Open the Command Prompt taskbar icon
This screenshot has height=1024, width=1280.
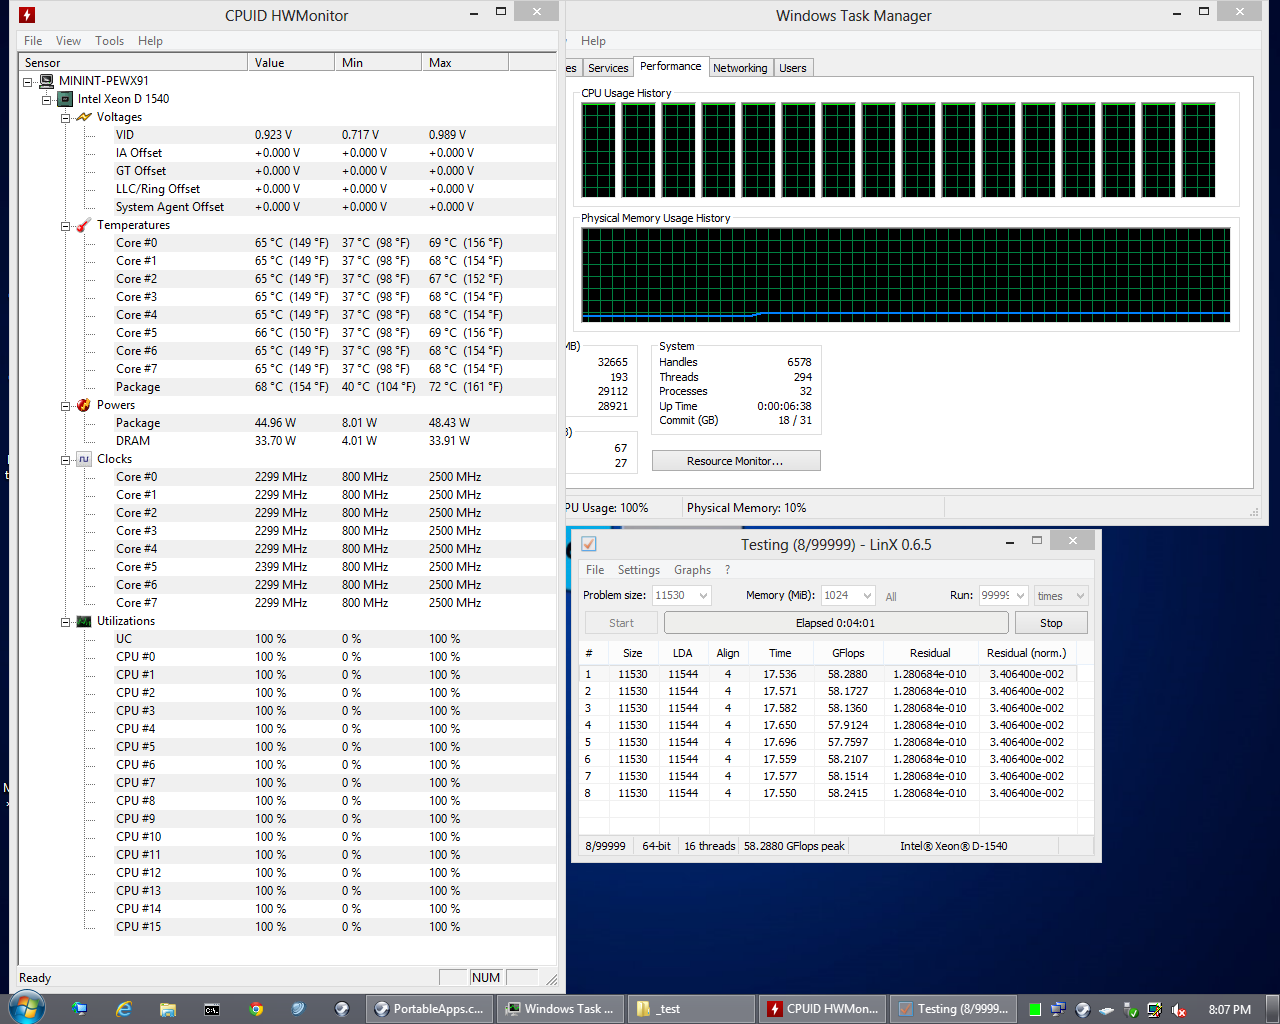click(212, 1009)
